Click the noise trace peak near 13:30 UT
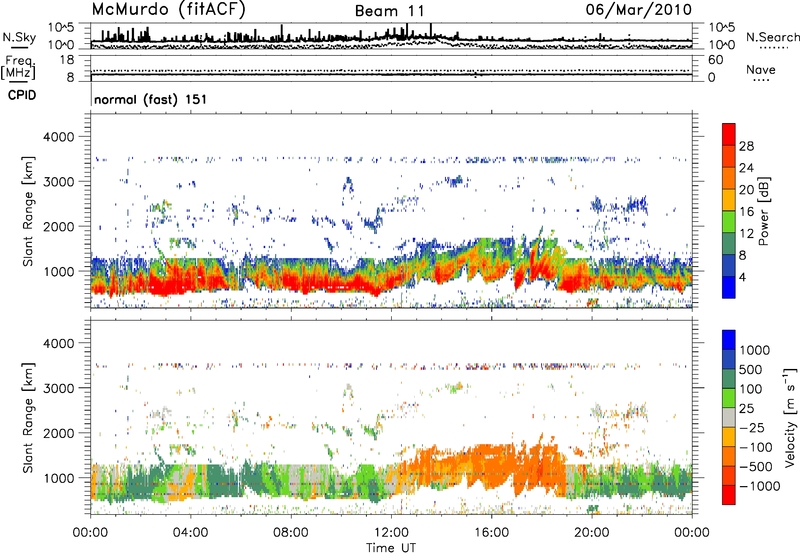Viewport: 800px width, 554px height. [x=431, y=30]
